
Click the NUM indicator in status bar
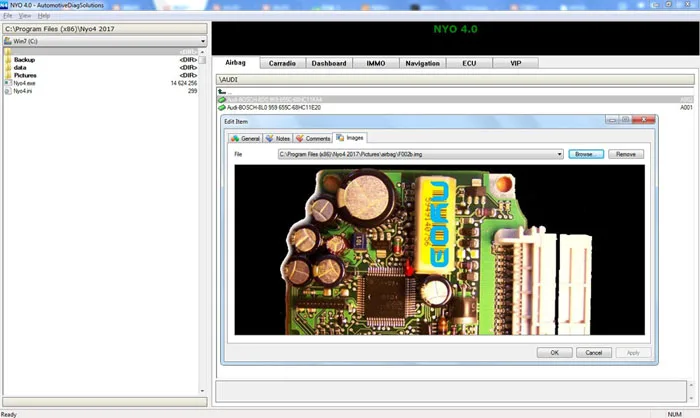[x=675, y=414]
